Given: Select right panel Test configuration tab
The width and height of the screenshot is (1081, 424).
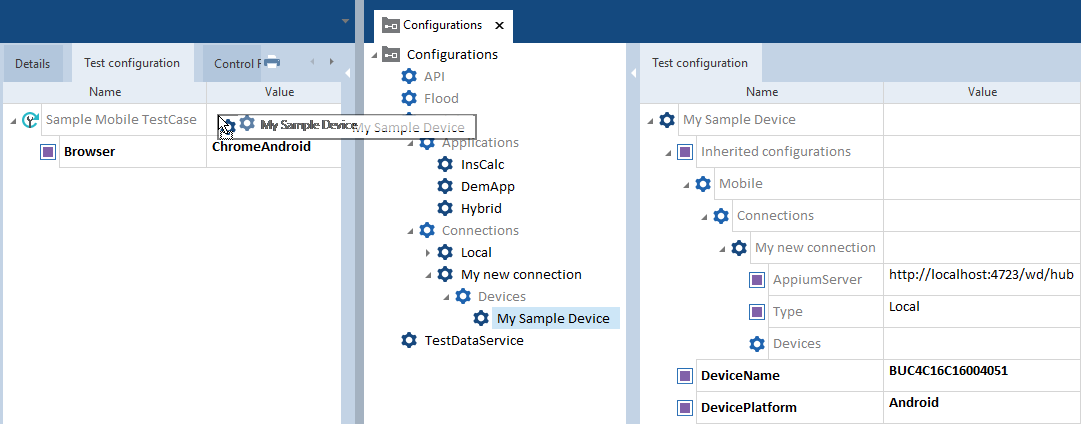Looking at the screenshot, I should pos(700,63).
